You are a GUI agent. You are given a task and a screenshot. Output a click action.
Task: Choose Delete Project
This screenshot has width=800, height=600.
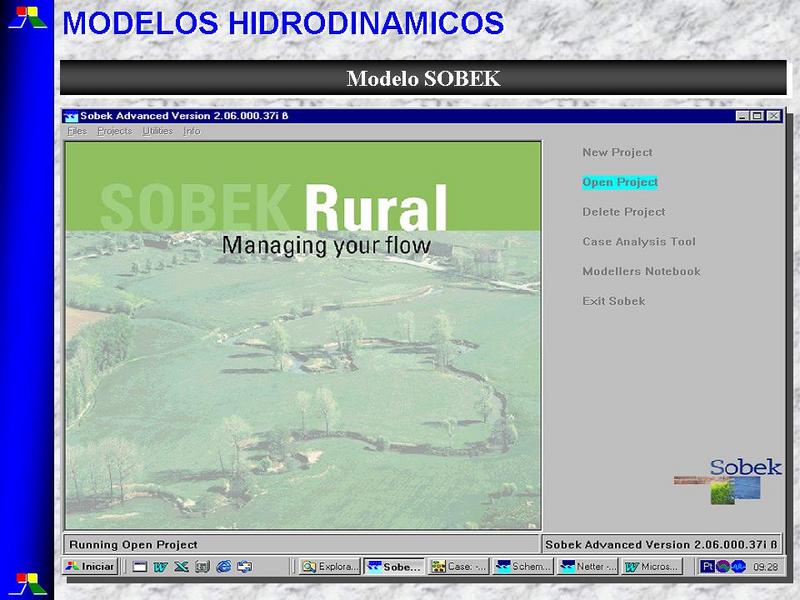click(623, 212)
